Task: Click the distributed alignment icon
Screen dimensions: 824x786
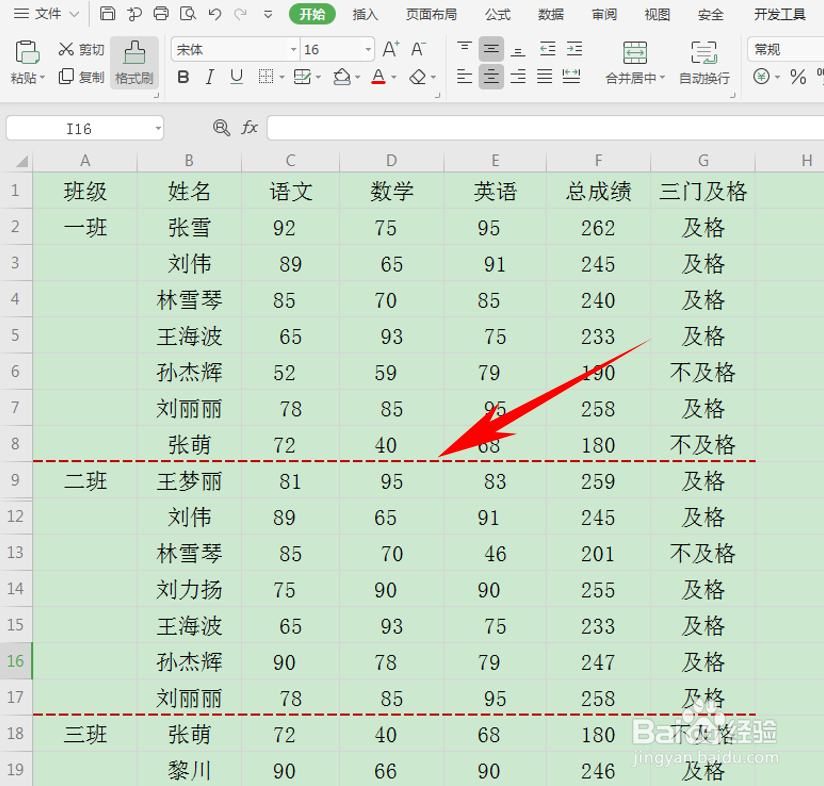Action: click(x=571, y=77)
